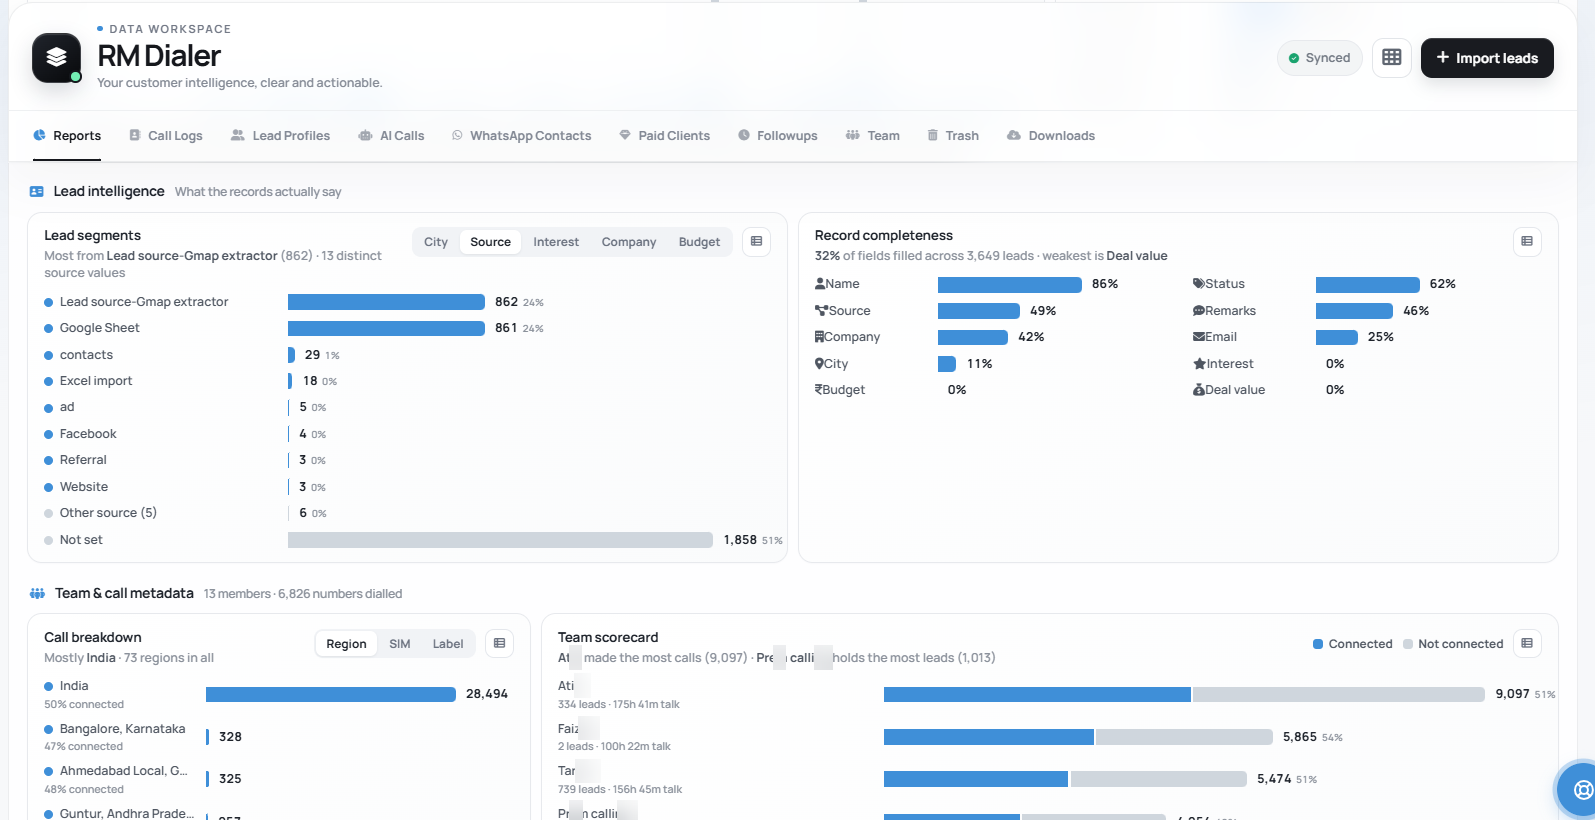Open the Downloads tab
1595x820 pixels.
[x=1051, y=136]
